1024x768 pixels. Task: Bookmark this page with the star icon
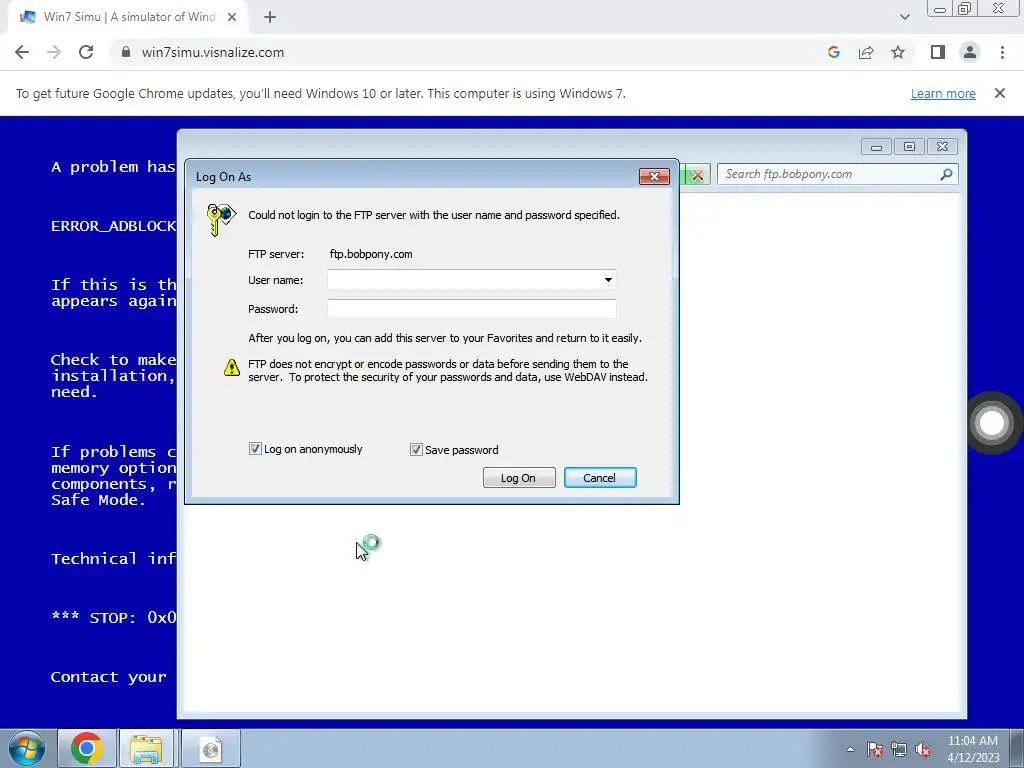[x=898, y=52]
